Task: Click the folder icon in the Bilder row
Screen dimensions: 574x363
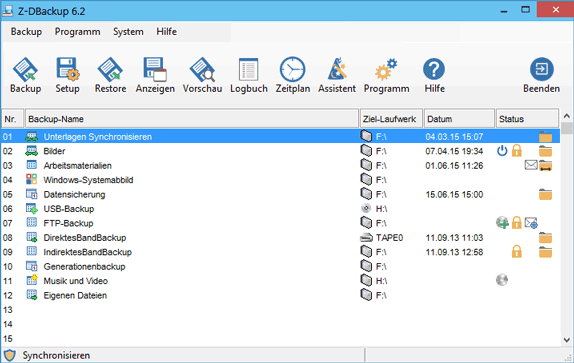Action: [x=545, y=151]
